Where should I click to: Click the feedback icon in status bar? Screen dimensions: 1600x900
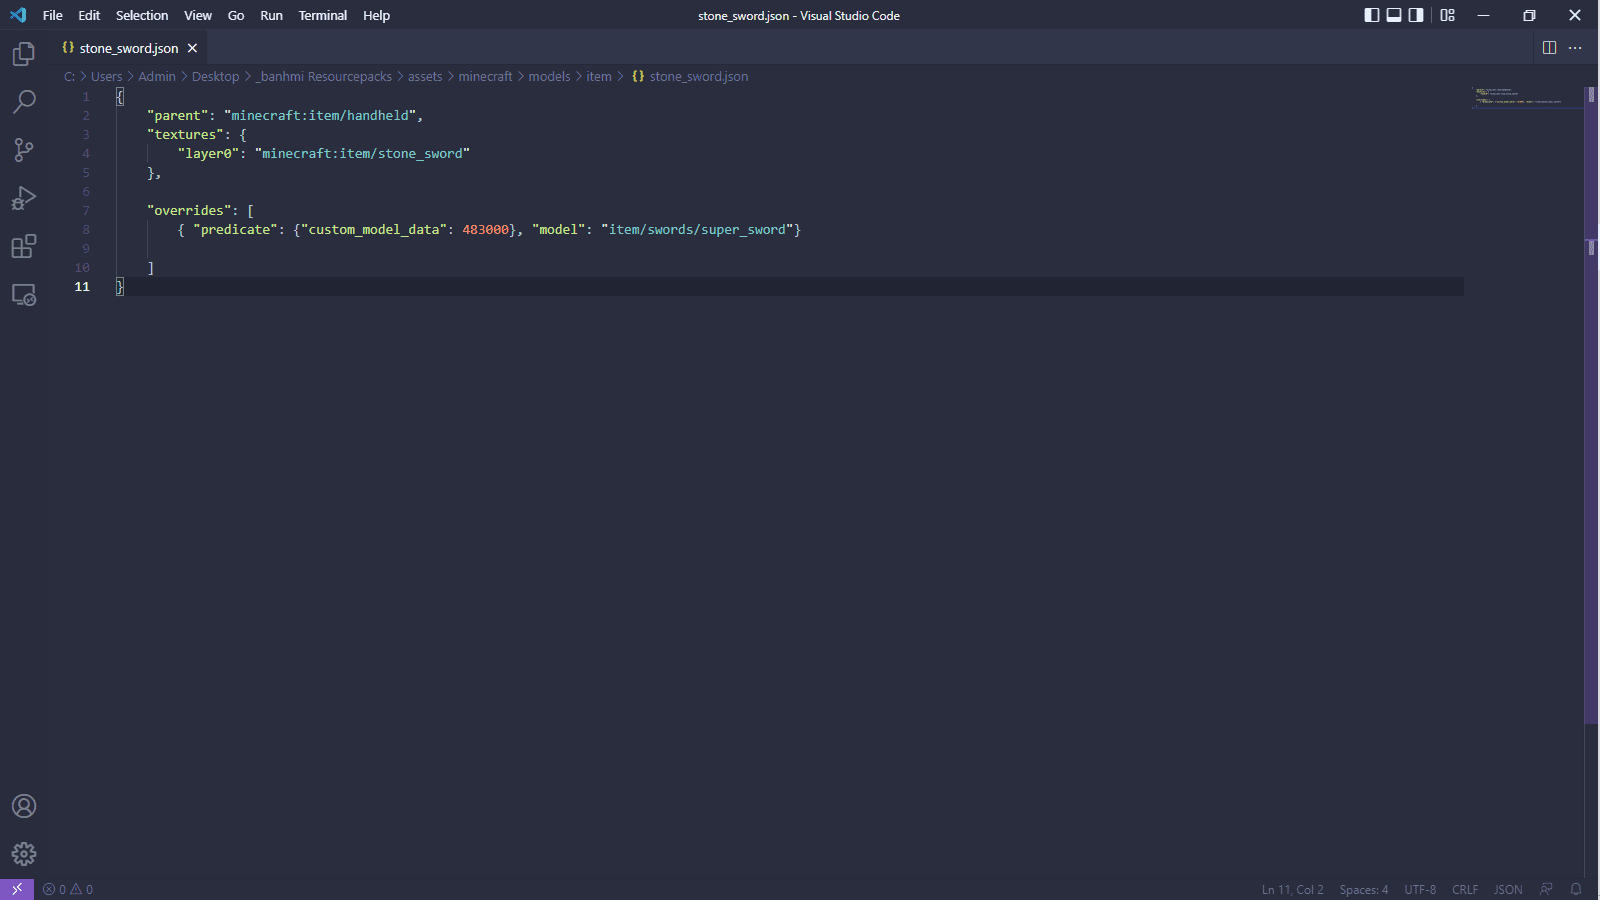tap(1547, 889)
